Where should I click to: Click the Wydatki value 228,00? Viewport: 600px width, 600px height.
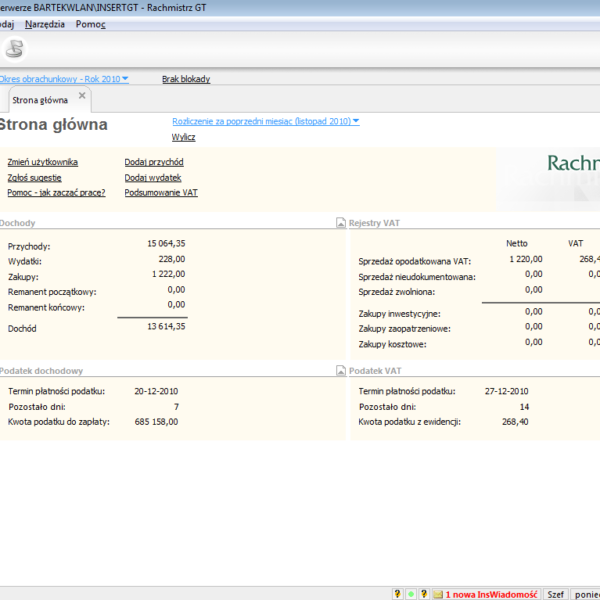[x=172, y=259]
